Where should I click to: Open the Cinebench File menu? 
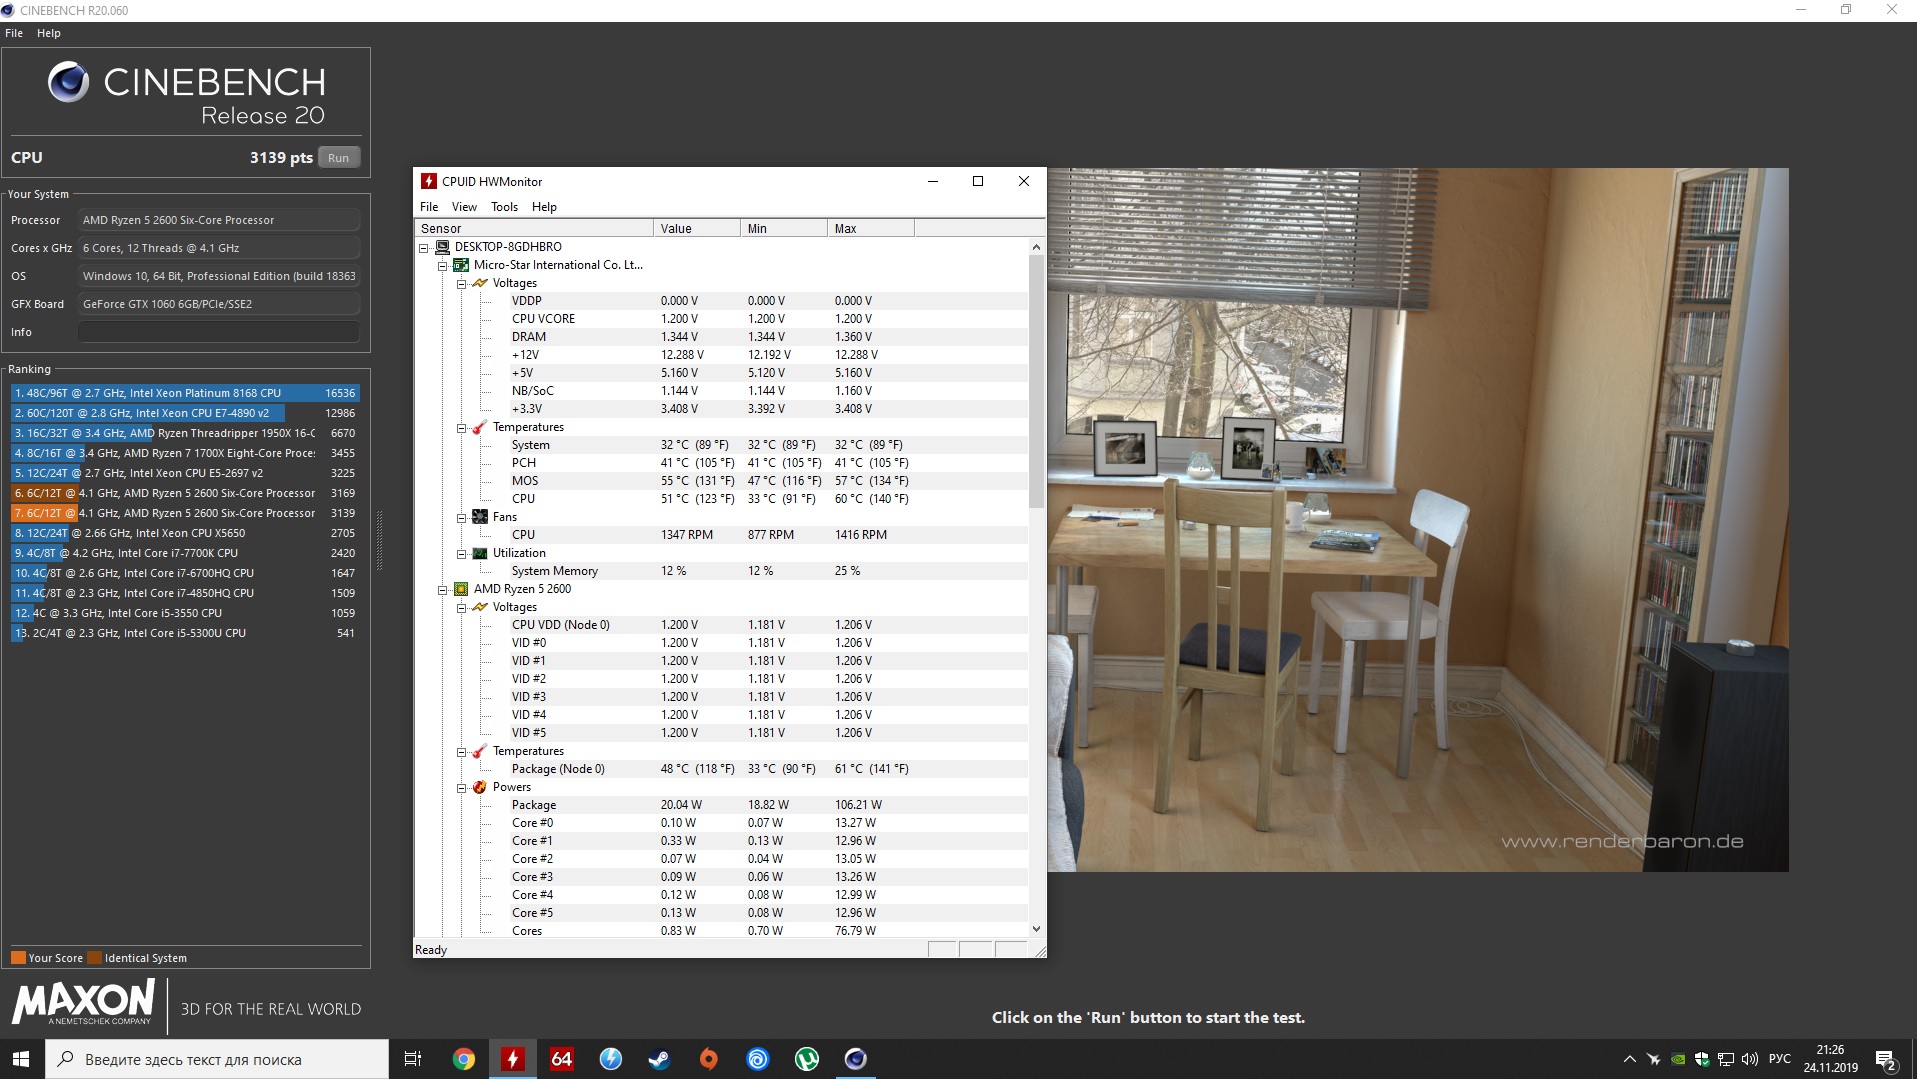coord(14,33)
